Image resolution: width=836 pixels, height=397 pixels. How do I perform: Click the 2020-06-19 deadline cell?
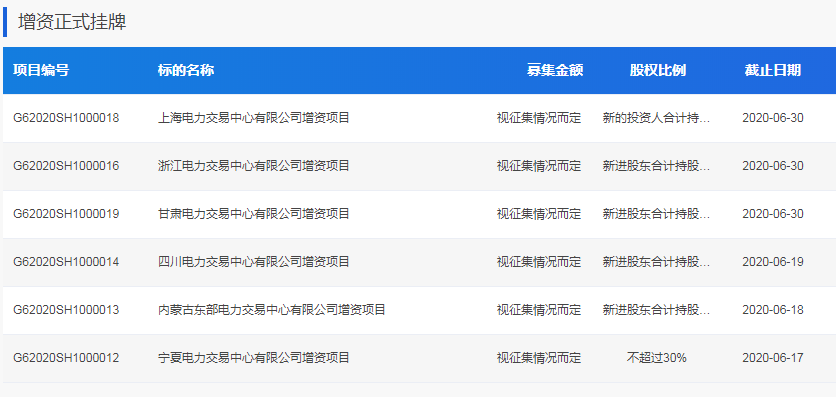pyautogui.click(x=773, y=262)
